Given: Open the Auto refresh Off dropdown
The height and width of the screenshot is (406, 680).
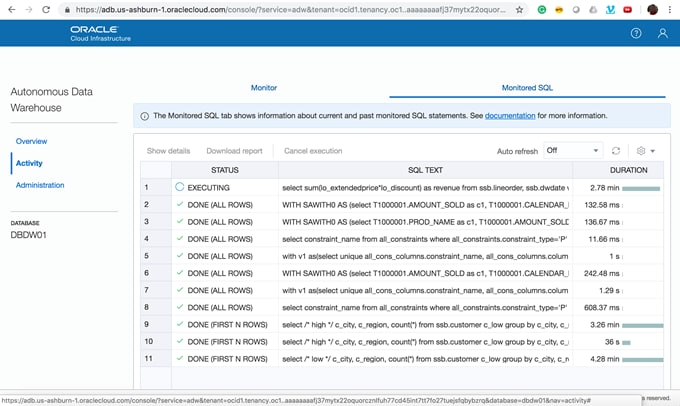Looking at the screenshot, I should click(573, 151).
